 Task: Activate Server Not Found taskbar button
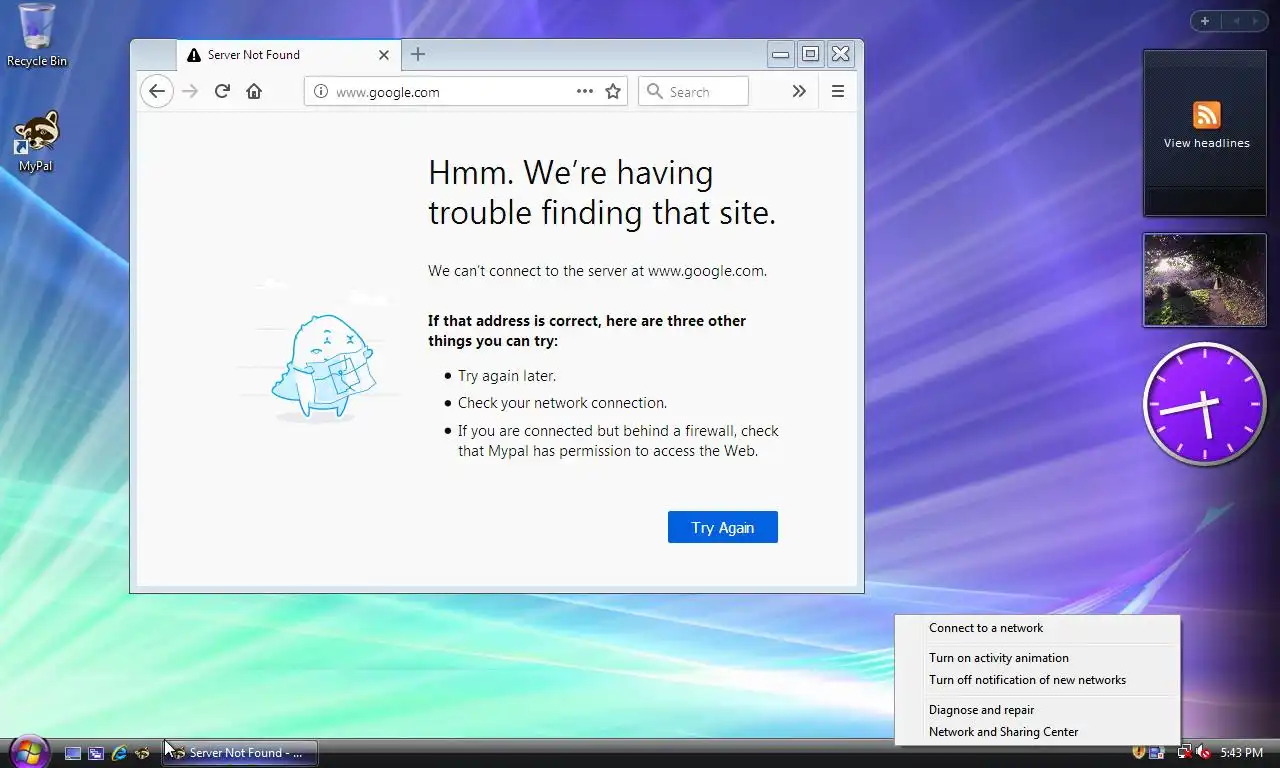[x=240, y=753]
